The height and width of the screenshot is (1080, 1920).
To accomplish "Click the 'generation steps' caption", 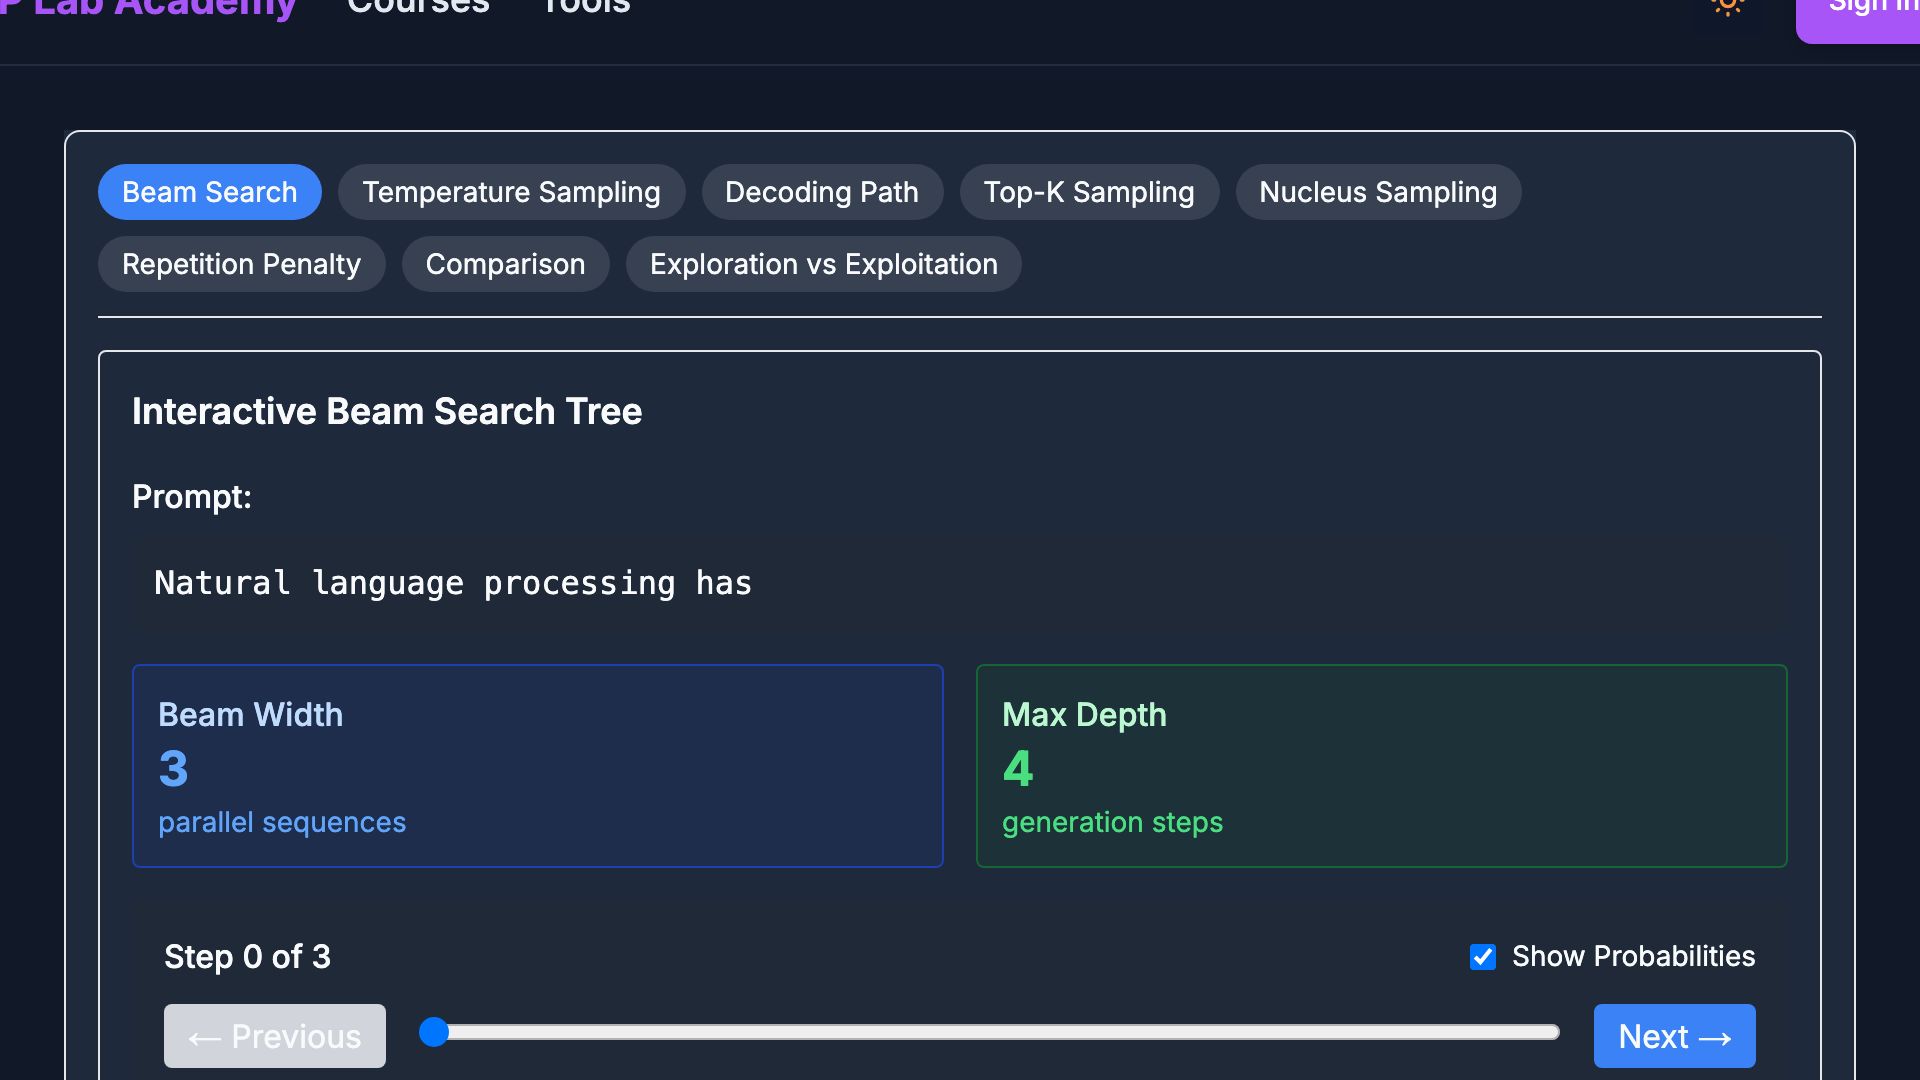I will coord(1112,822).
